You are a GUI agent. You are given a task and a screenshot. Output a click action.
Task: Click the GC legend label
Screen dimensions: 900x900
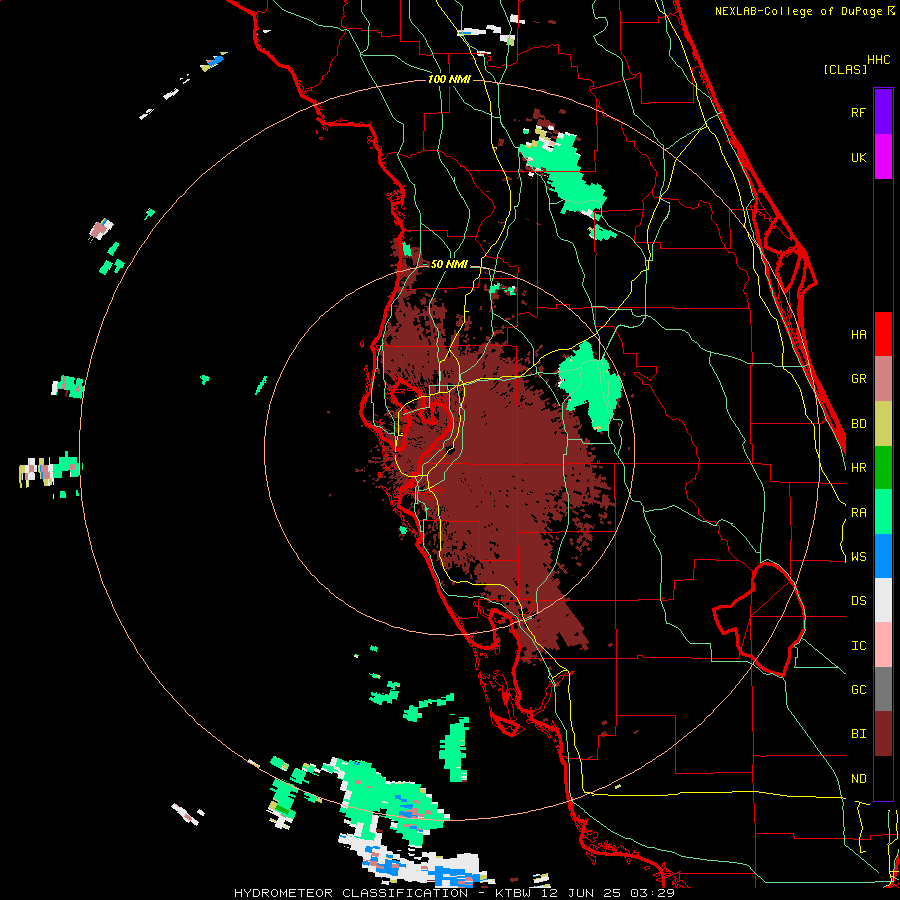click(858, 690)
